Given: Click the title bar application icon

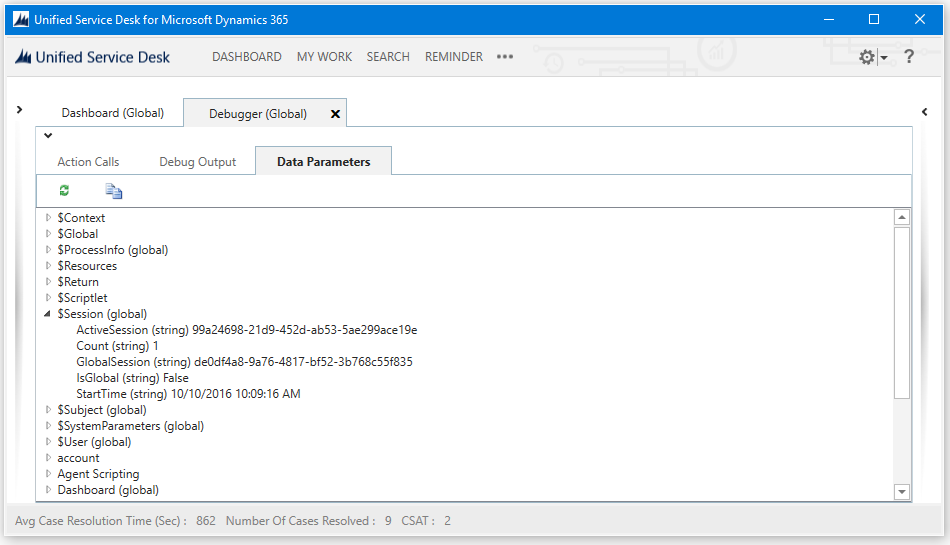Looking at the screenshot, I should coord(21,19).
